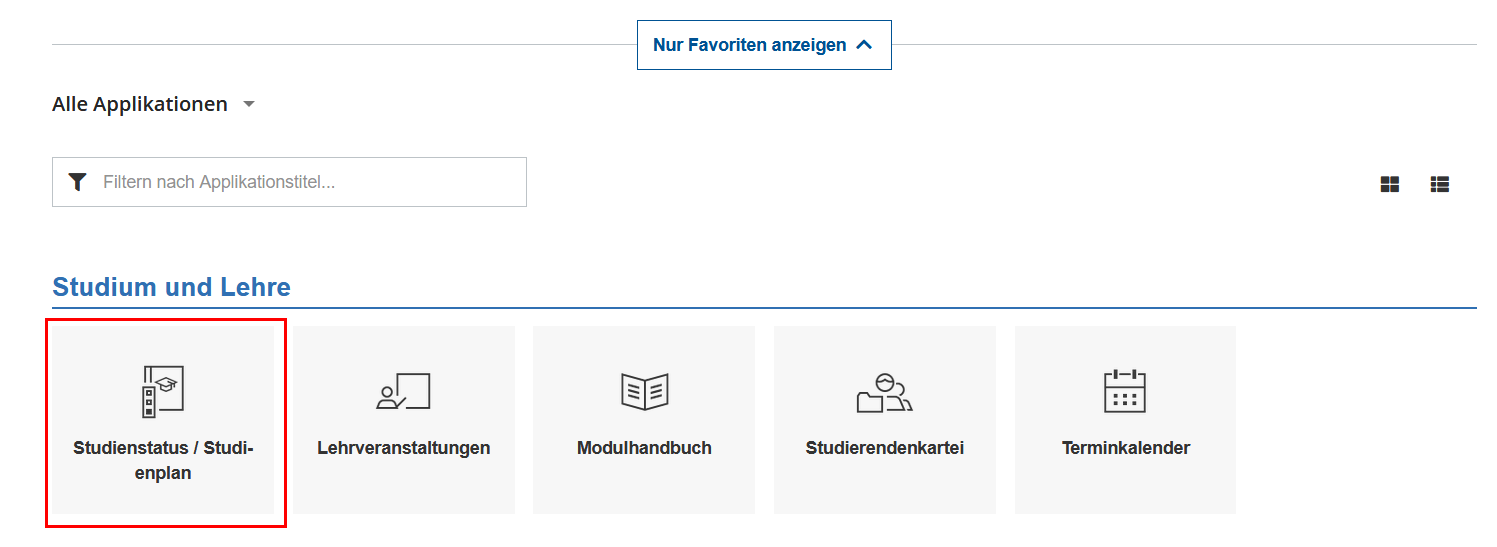Click the Lehrveranstaltungen presenter board icon
This screenshot has width=1497, height=547.
(x=403, y=391)
